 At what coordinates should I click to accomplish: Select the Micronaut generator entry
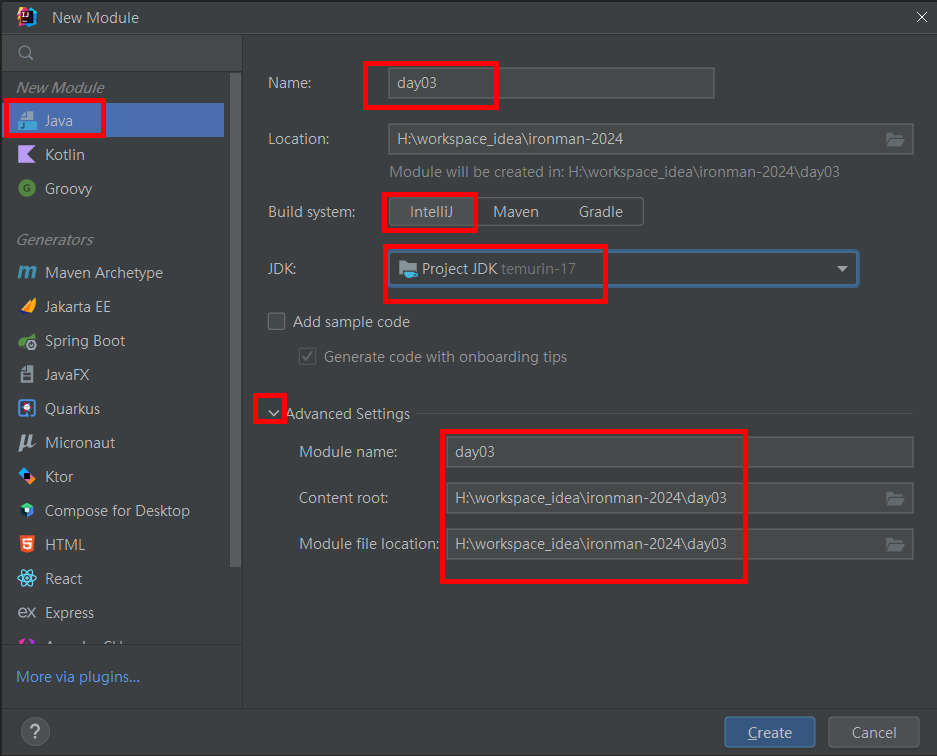[78, 443]
